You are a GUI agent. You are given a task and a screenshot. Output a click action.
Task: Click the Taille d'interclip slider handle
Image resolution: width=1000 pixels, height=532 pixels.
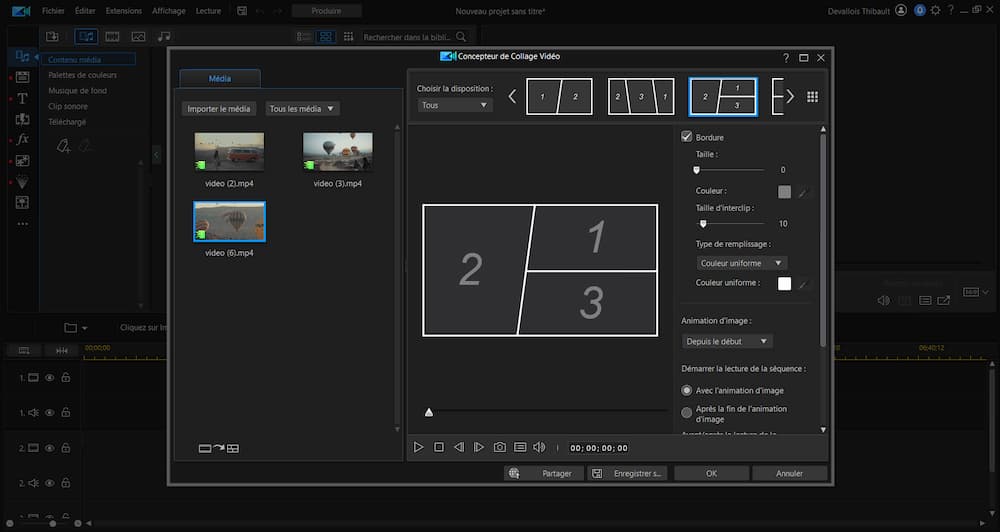pos(703,224)
